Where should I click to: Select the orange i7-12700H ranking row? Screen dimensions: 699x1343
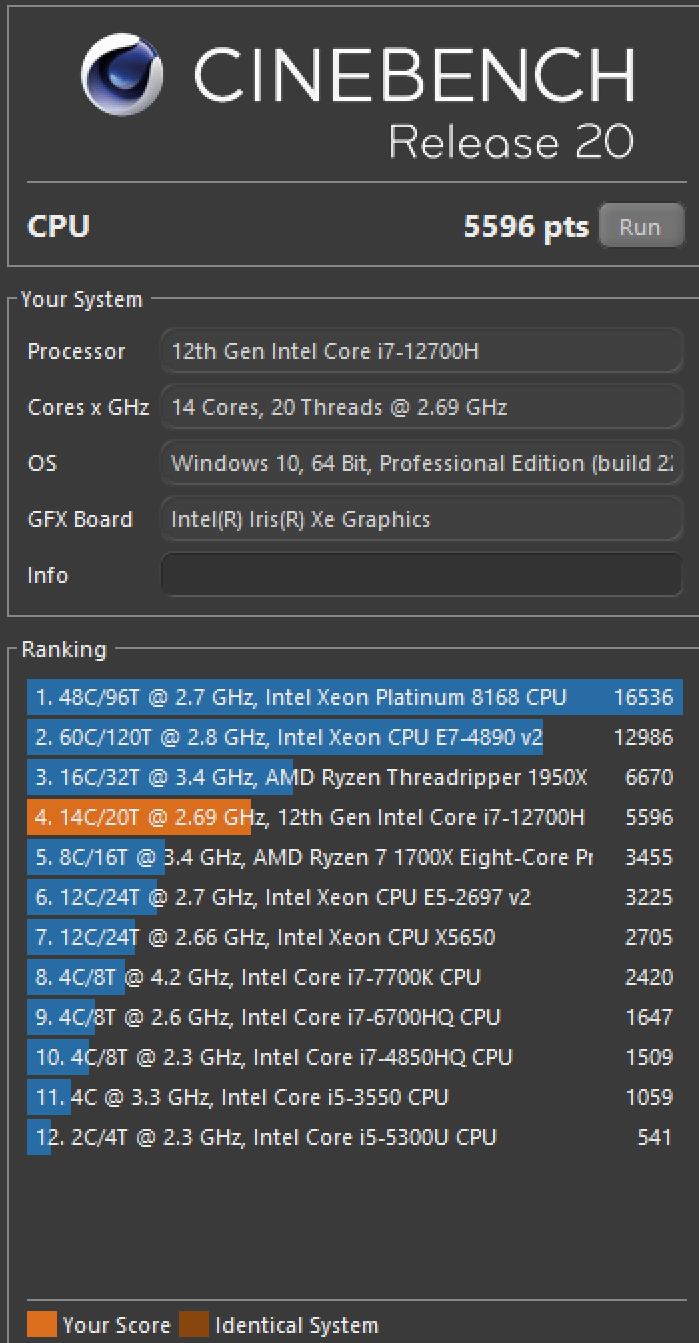pos(354,817)
